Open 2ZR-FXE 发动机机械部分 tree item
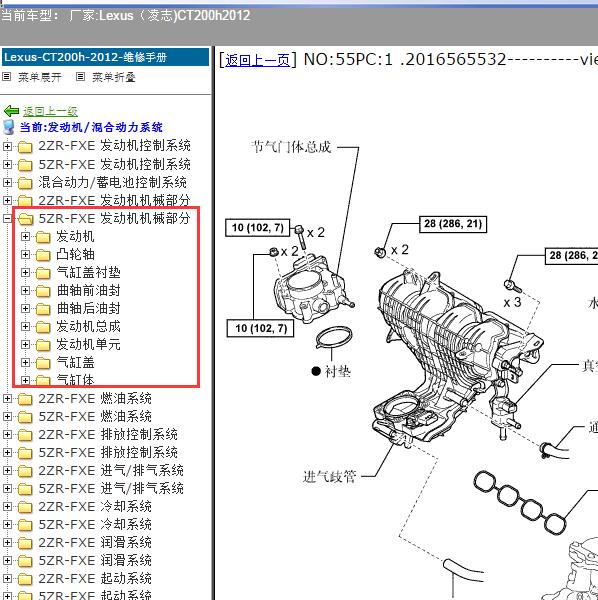The width and height of the screenshot is (598, 600). [x=114, y=201]
